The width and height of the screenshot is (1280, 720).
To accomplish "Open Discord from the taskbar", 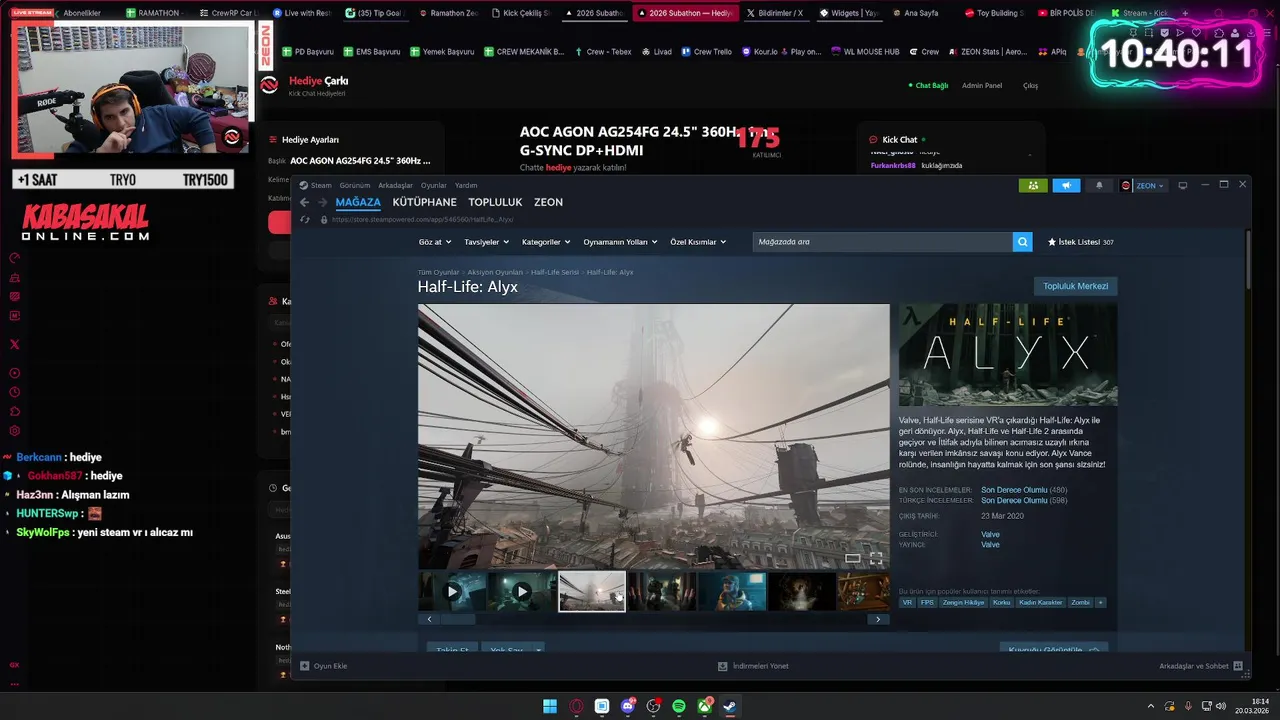I will 628,706.
